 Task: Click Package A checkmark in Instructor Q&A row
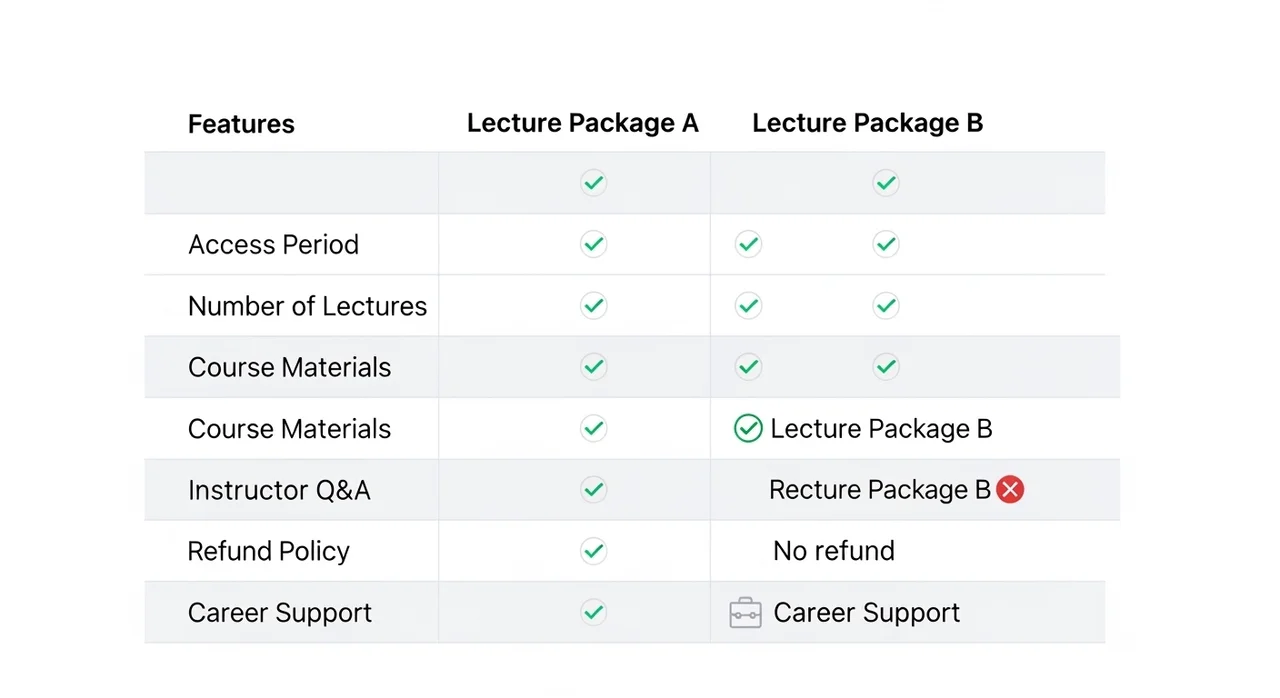click(594, 490)
